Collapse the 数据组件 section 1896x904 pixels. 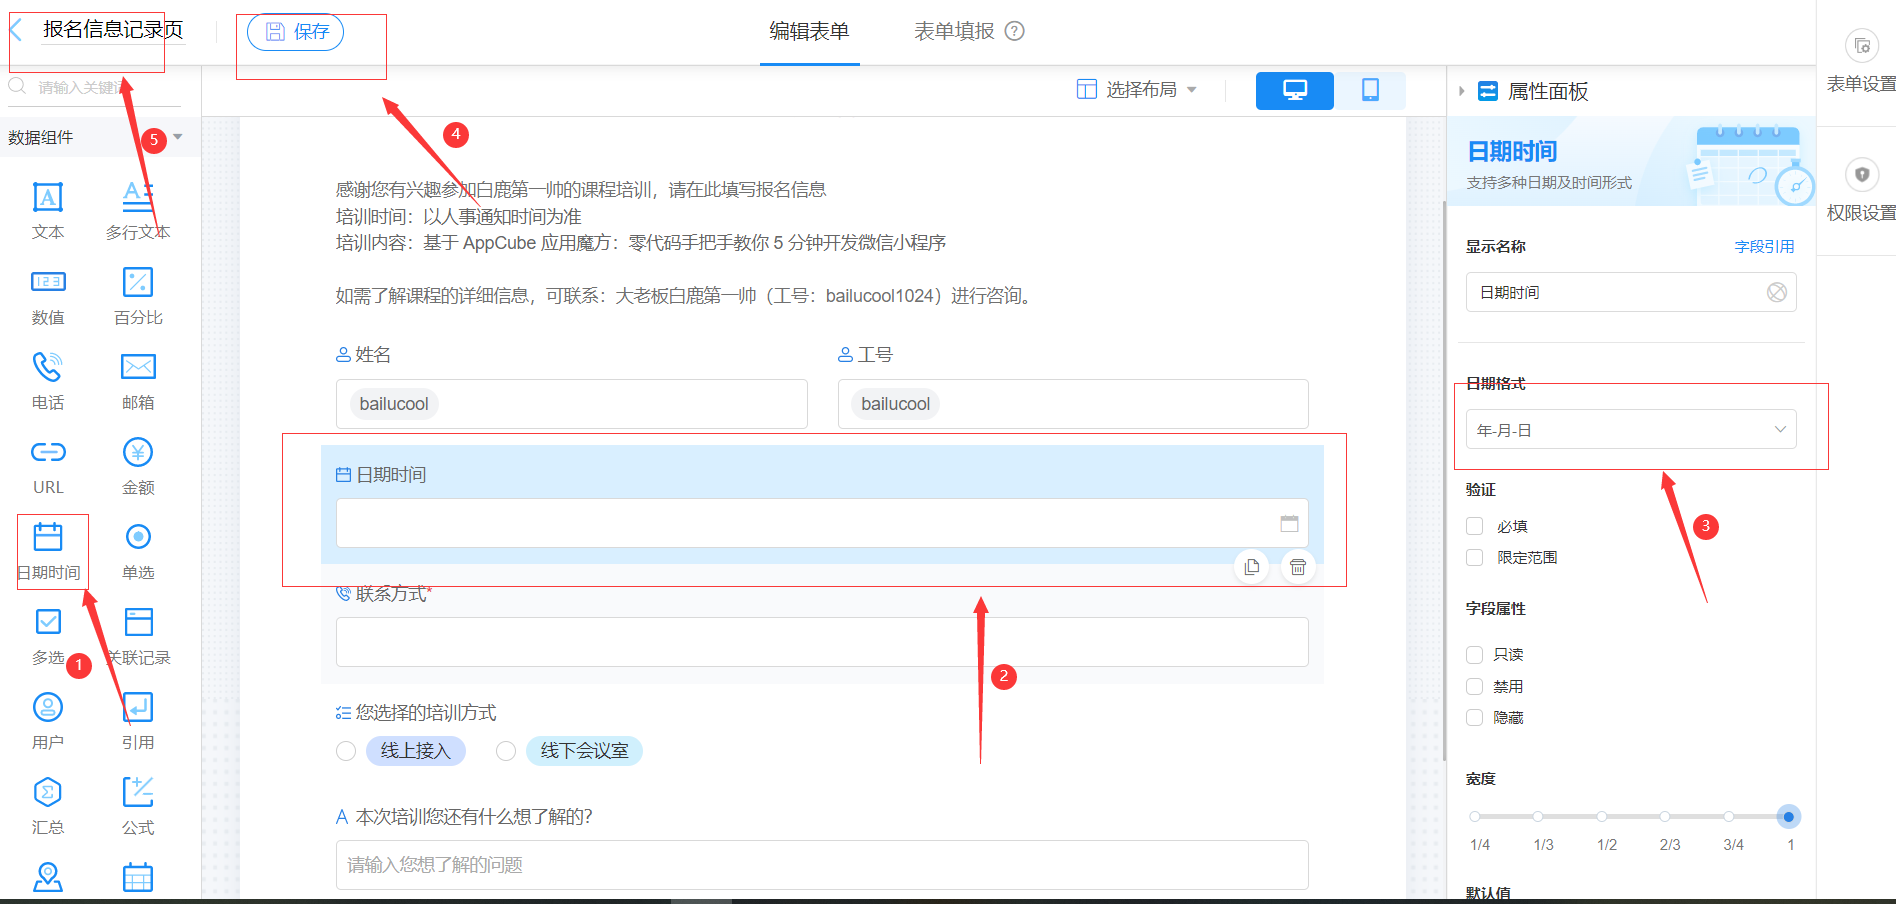178,137
